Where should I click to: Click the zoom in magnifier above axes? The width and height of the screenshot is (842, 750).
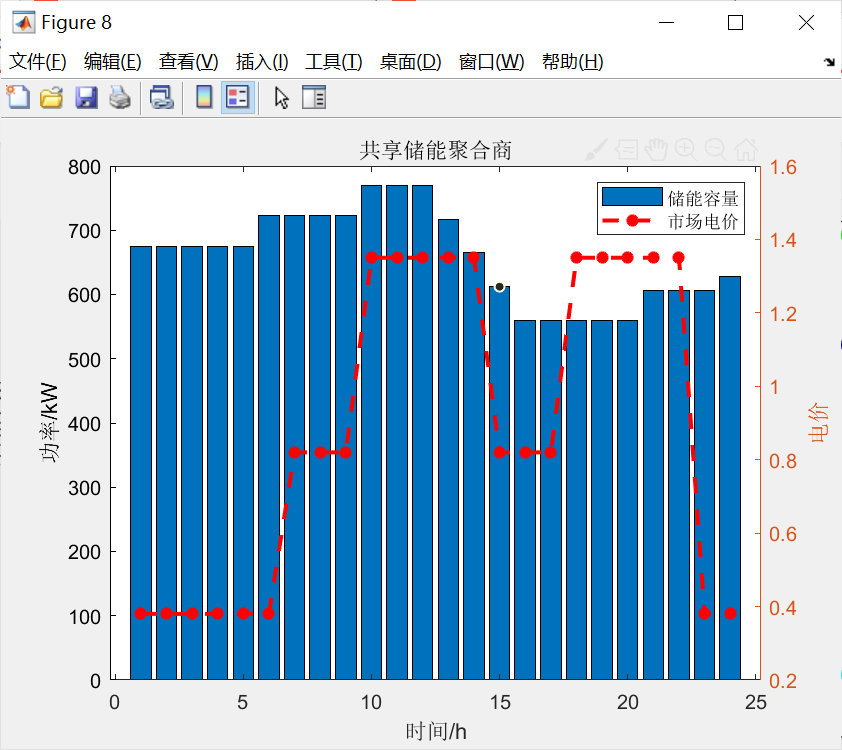[x=686, y=150]
